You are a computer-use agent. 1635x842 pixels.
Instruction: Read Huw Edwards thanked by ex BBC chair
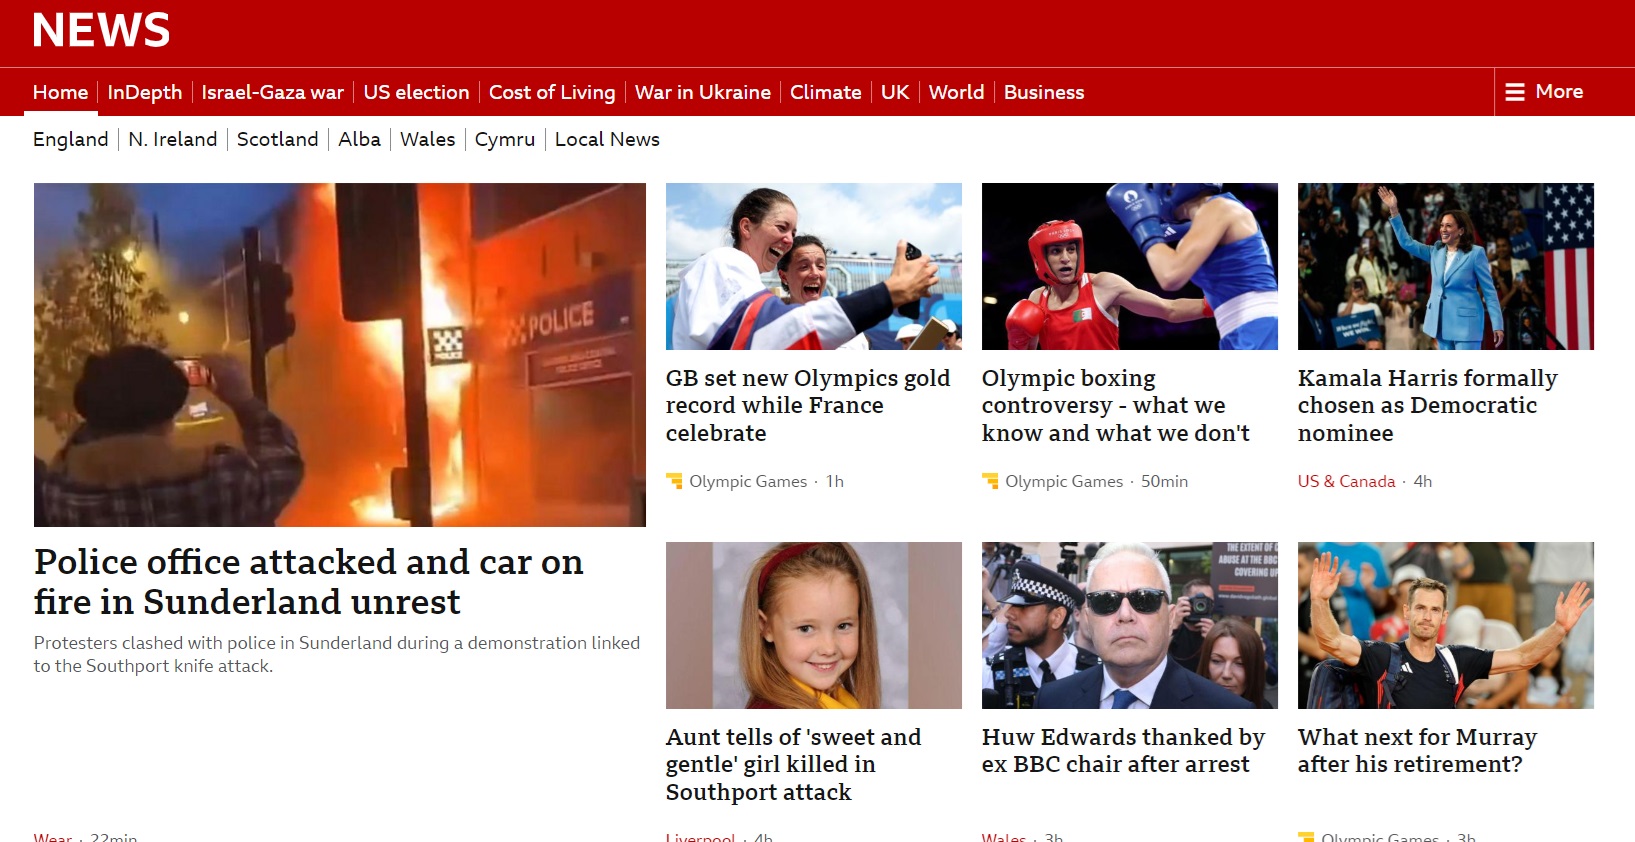[x=1123, y=751]
